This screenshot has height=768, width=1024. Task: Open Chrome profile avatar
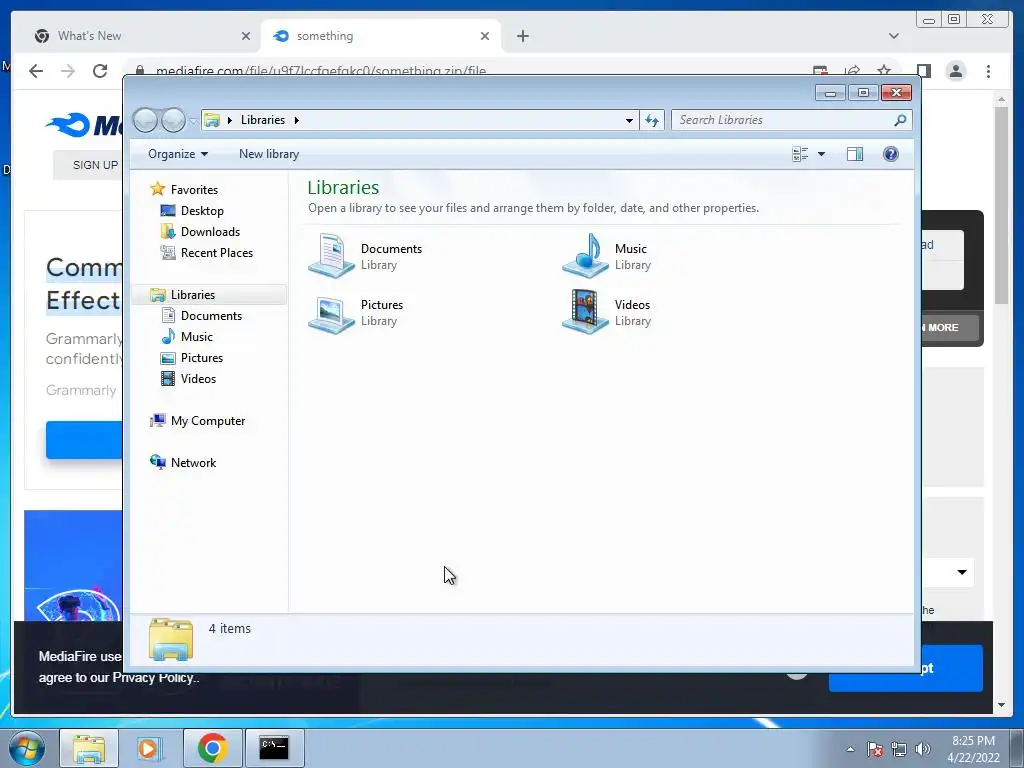pos(955,71)
